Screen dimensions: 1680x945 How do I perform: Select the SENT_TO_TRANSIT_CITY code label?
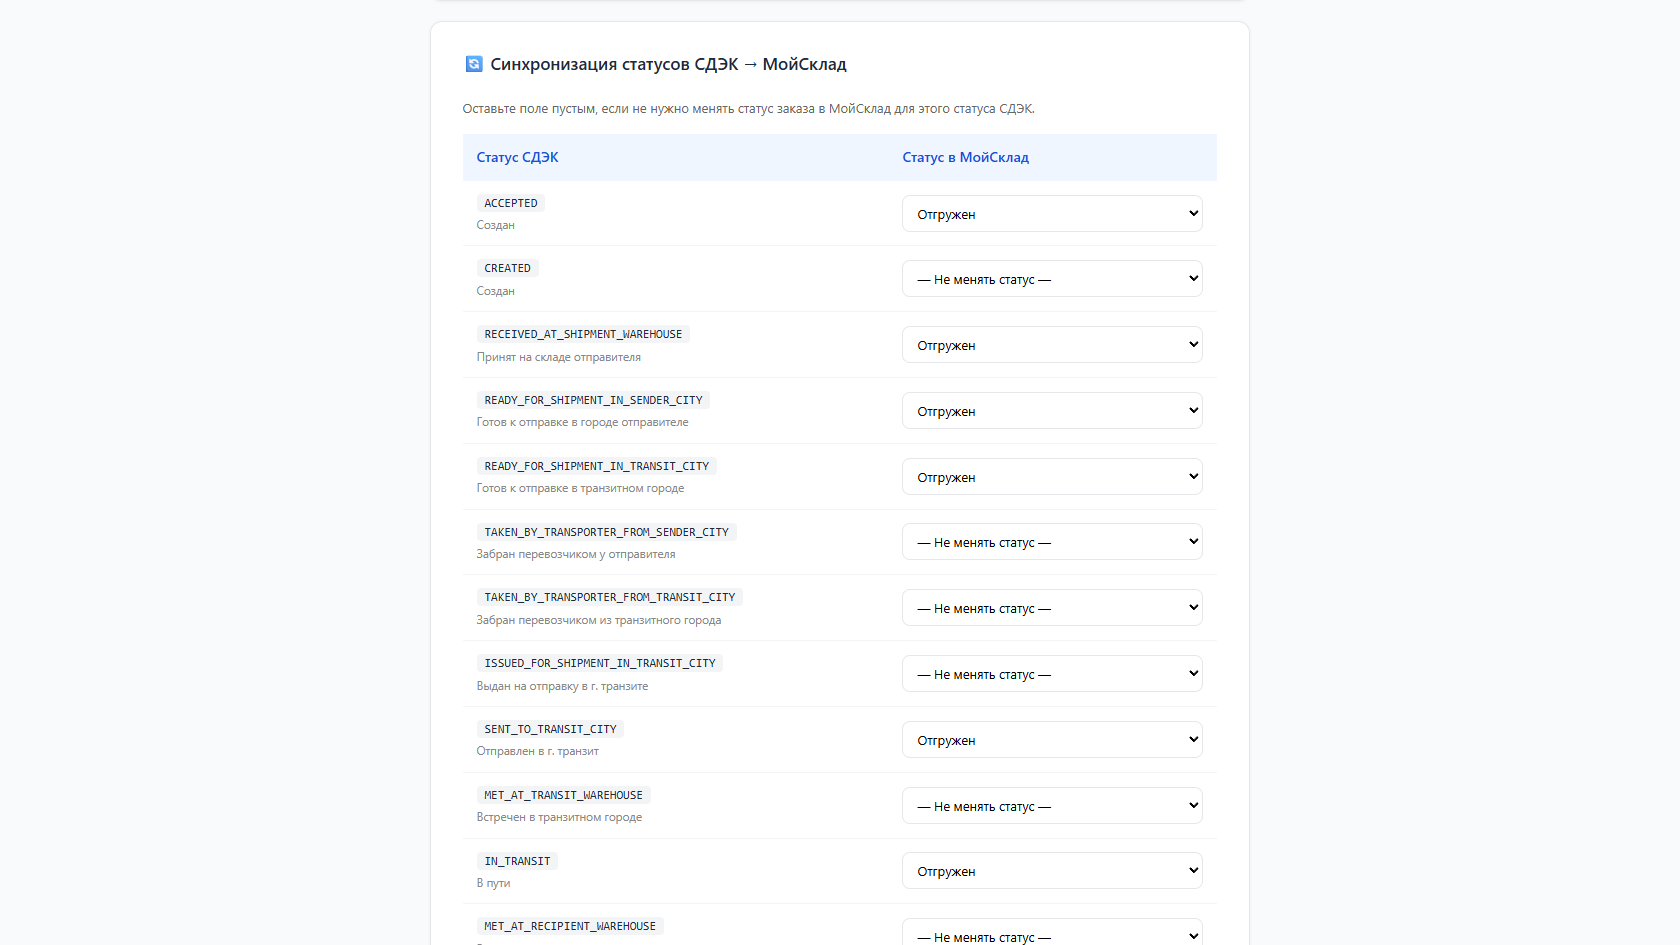point(551,729)
